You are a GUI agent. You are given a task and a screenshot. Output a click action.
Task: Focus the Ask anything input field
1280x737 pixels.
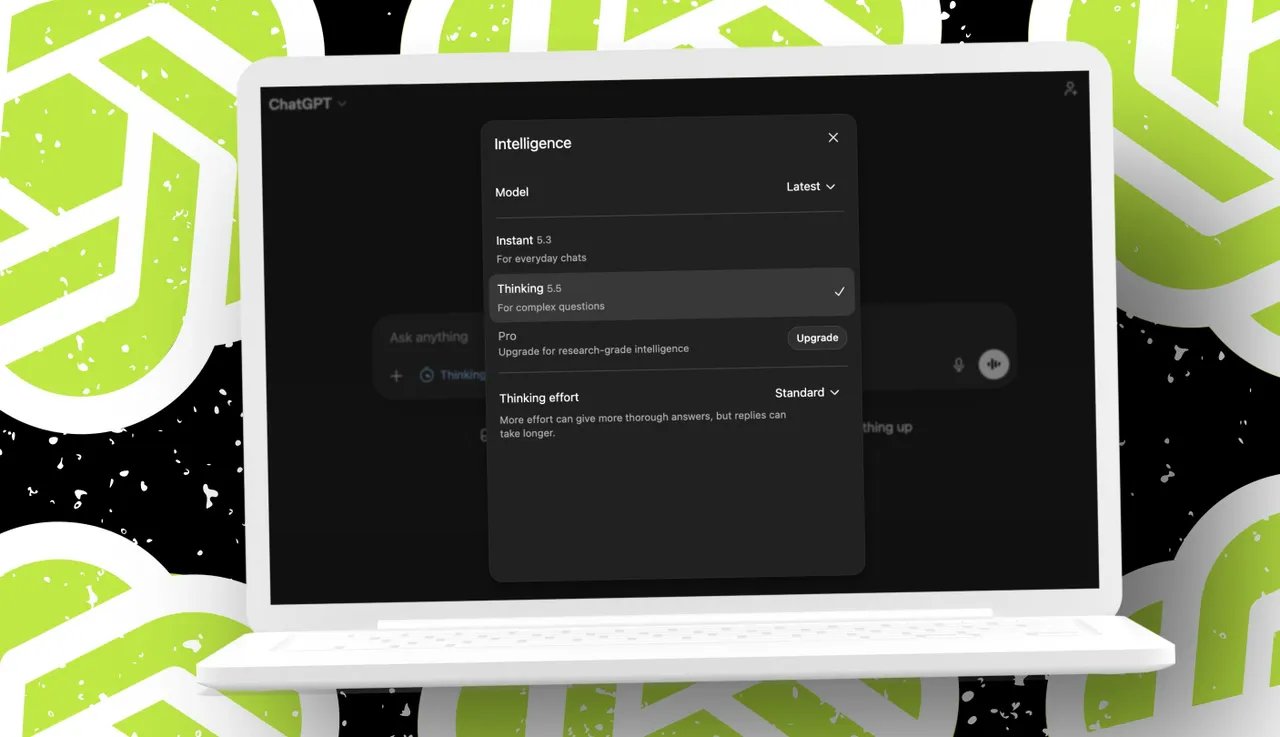click(430, 338)
